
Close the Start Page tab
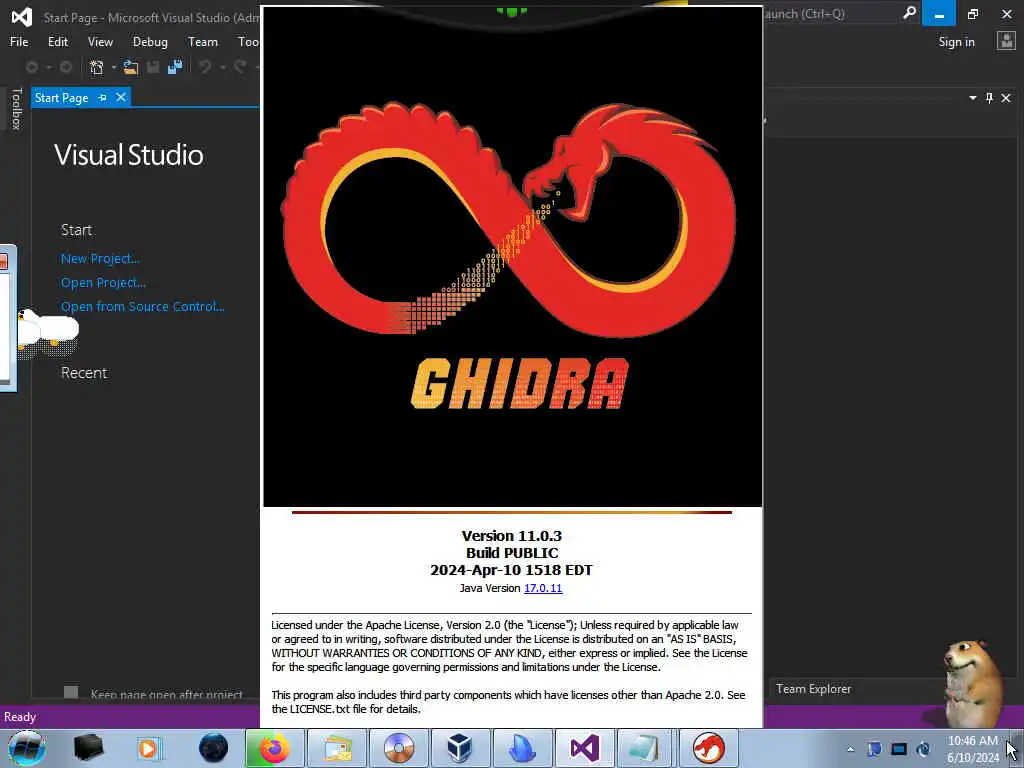click(x=121, y=97)
